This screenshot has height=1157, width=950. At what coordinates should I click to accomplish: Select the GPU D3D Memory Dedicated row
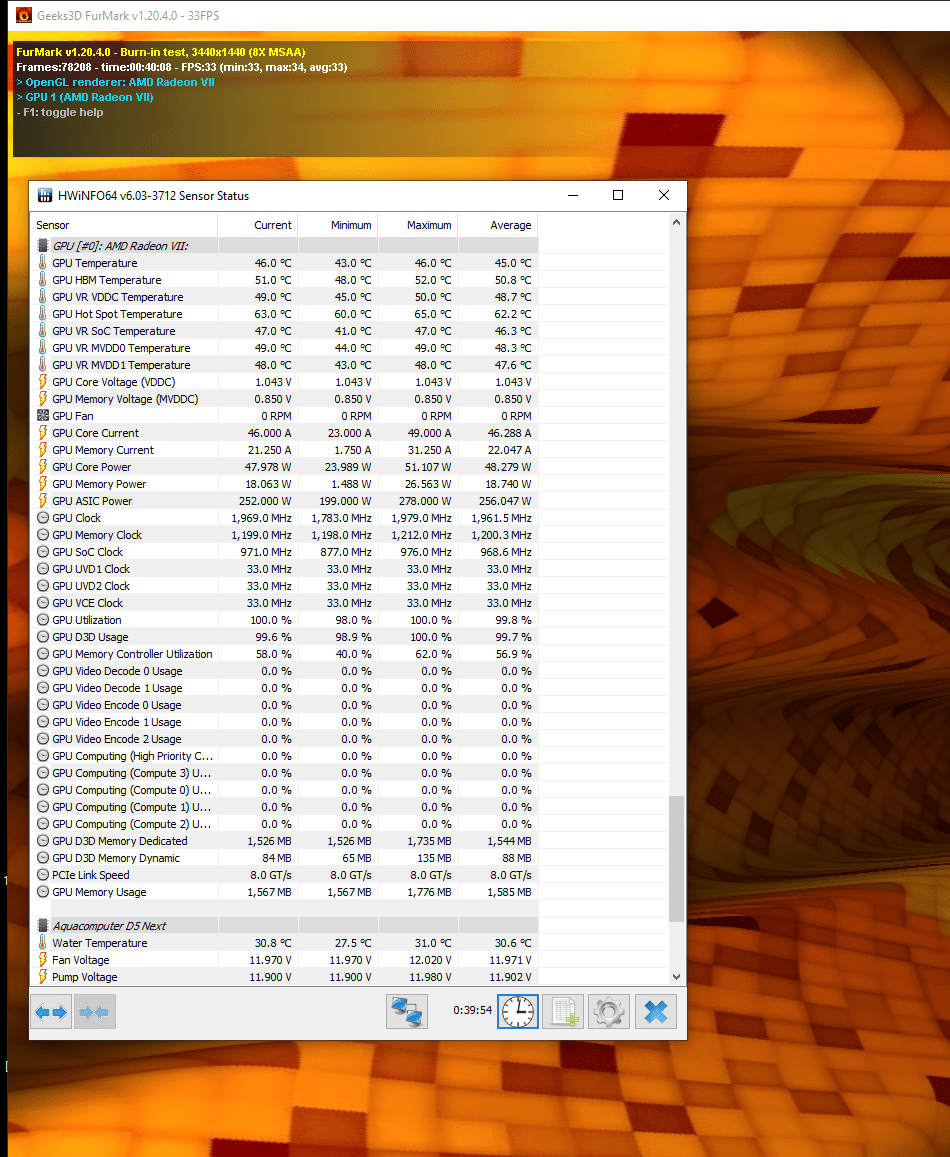click(x=284, y=840)
